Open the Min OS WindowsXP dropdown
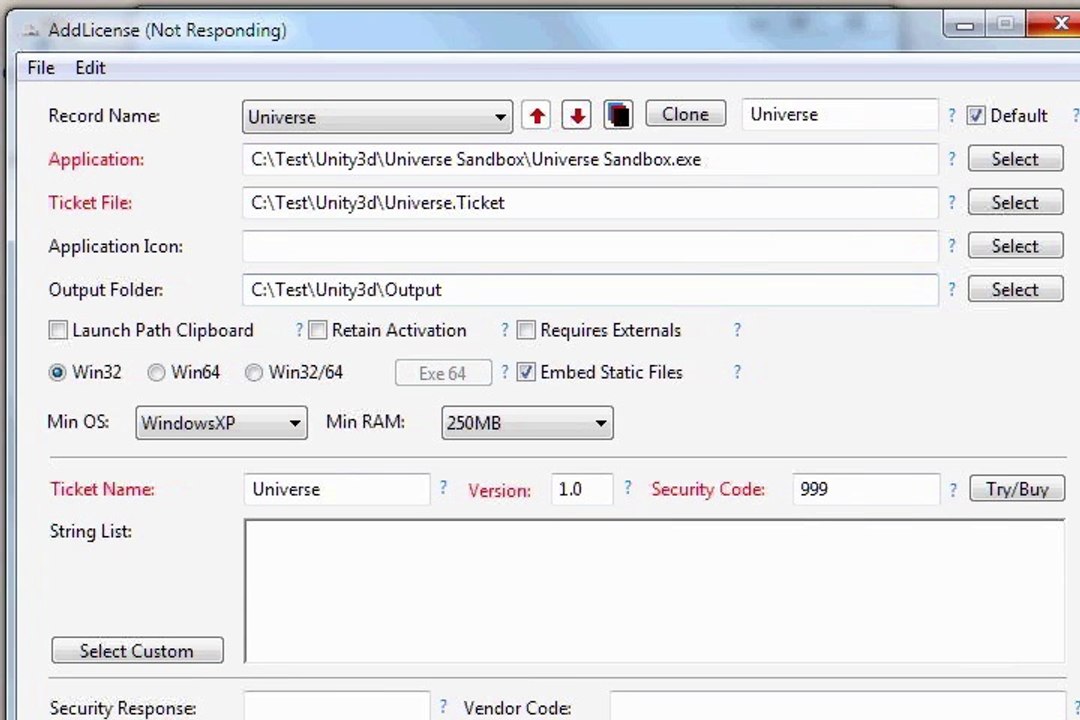 tap(221, 422)
